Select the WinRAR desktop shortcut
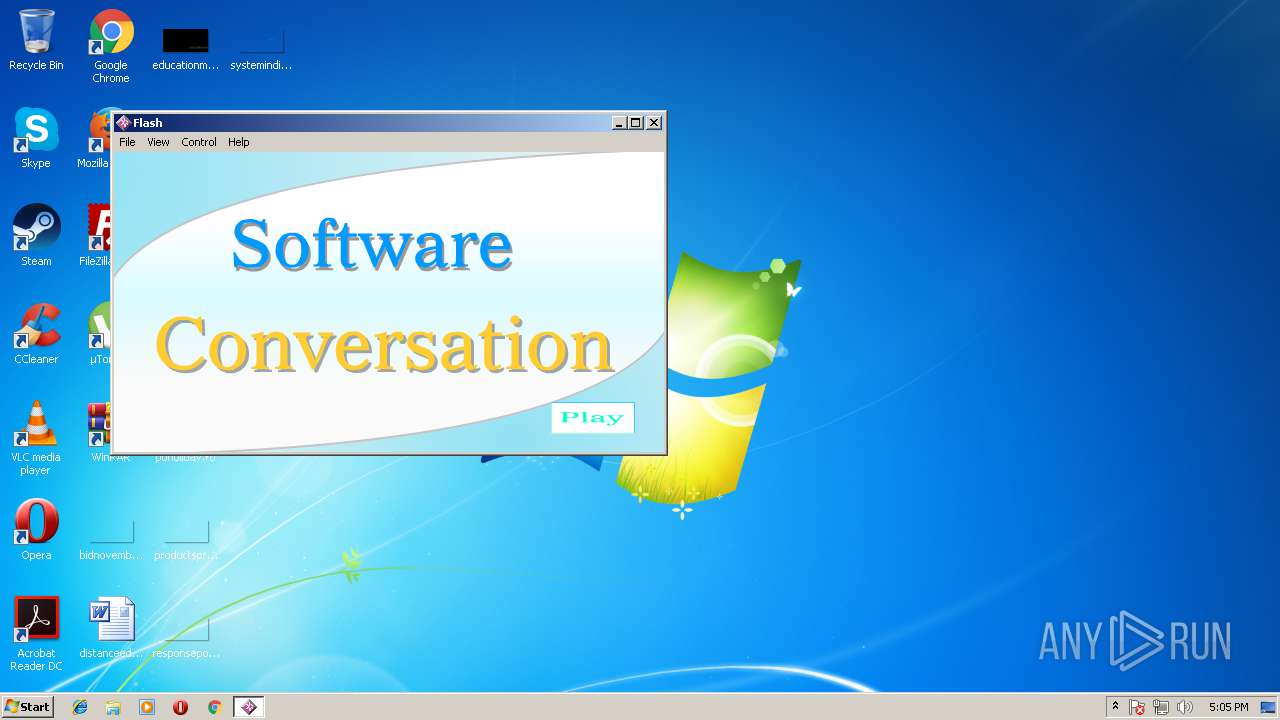The image size is (1280, 720). click(99, 432)
